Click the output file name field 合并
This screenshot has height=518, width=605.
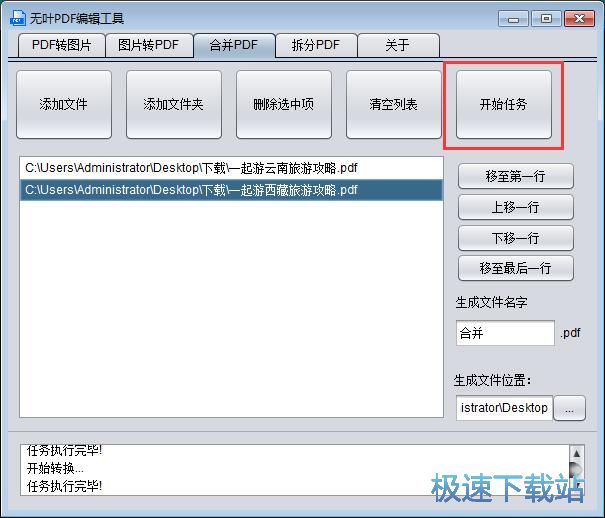505,333
